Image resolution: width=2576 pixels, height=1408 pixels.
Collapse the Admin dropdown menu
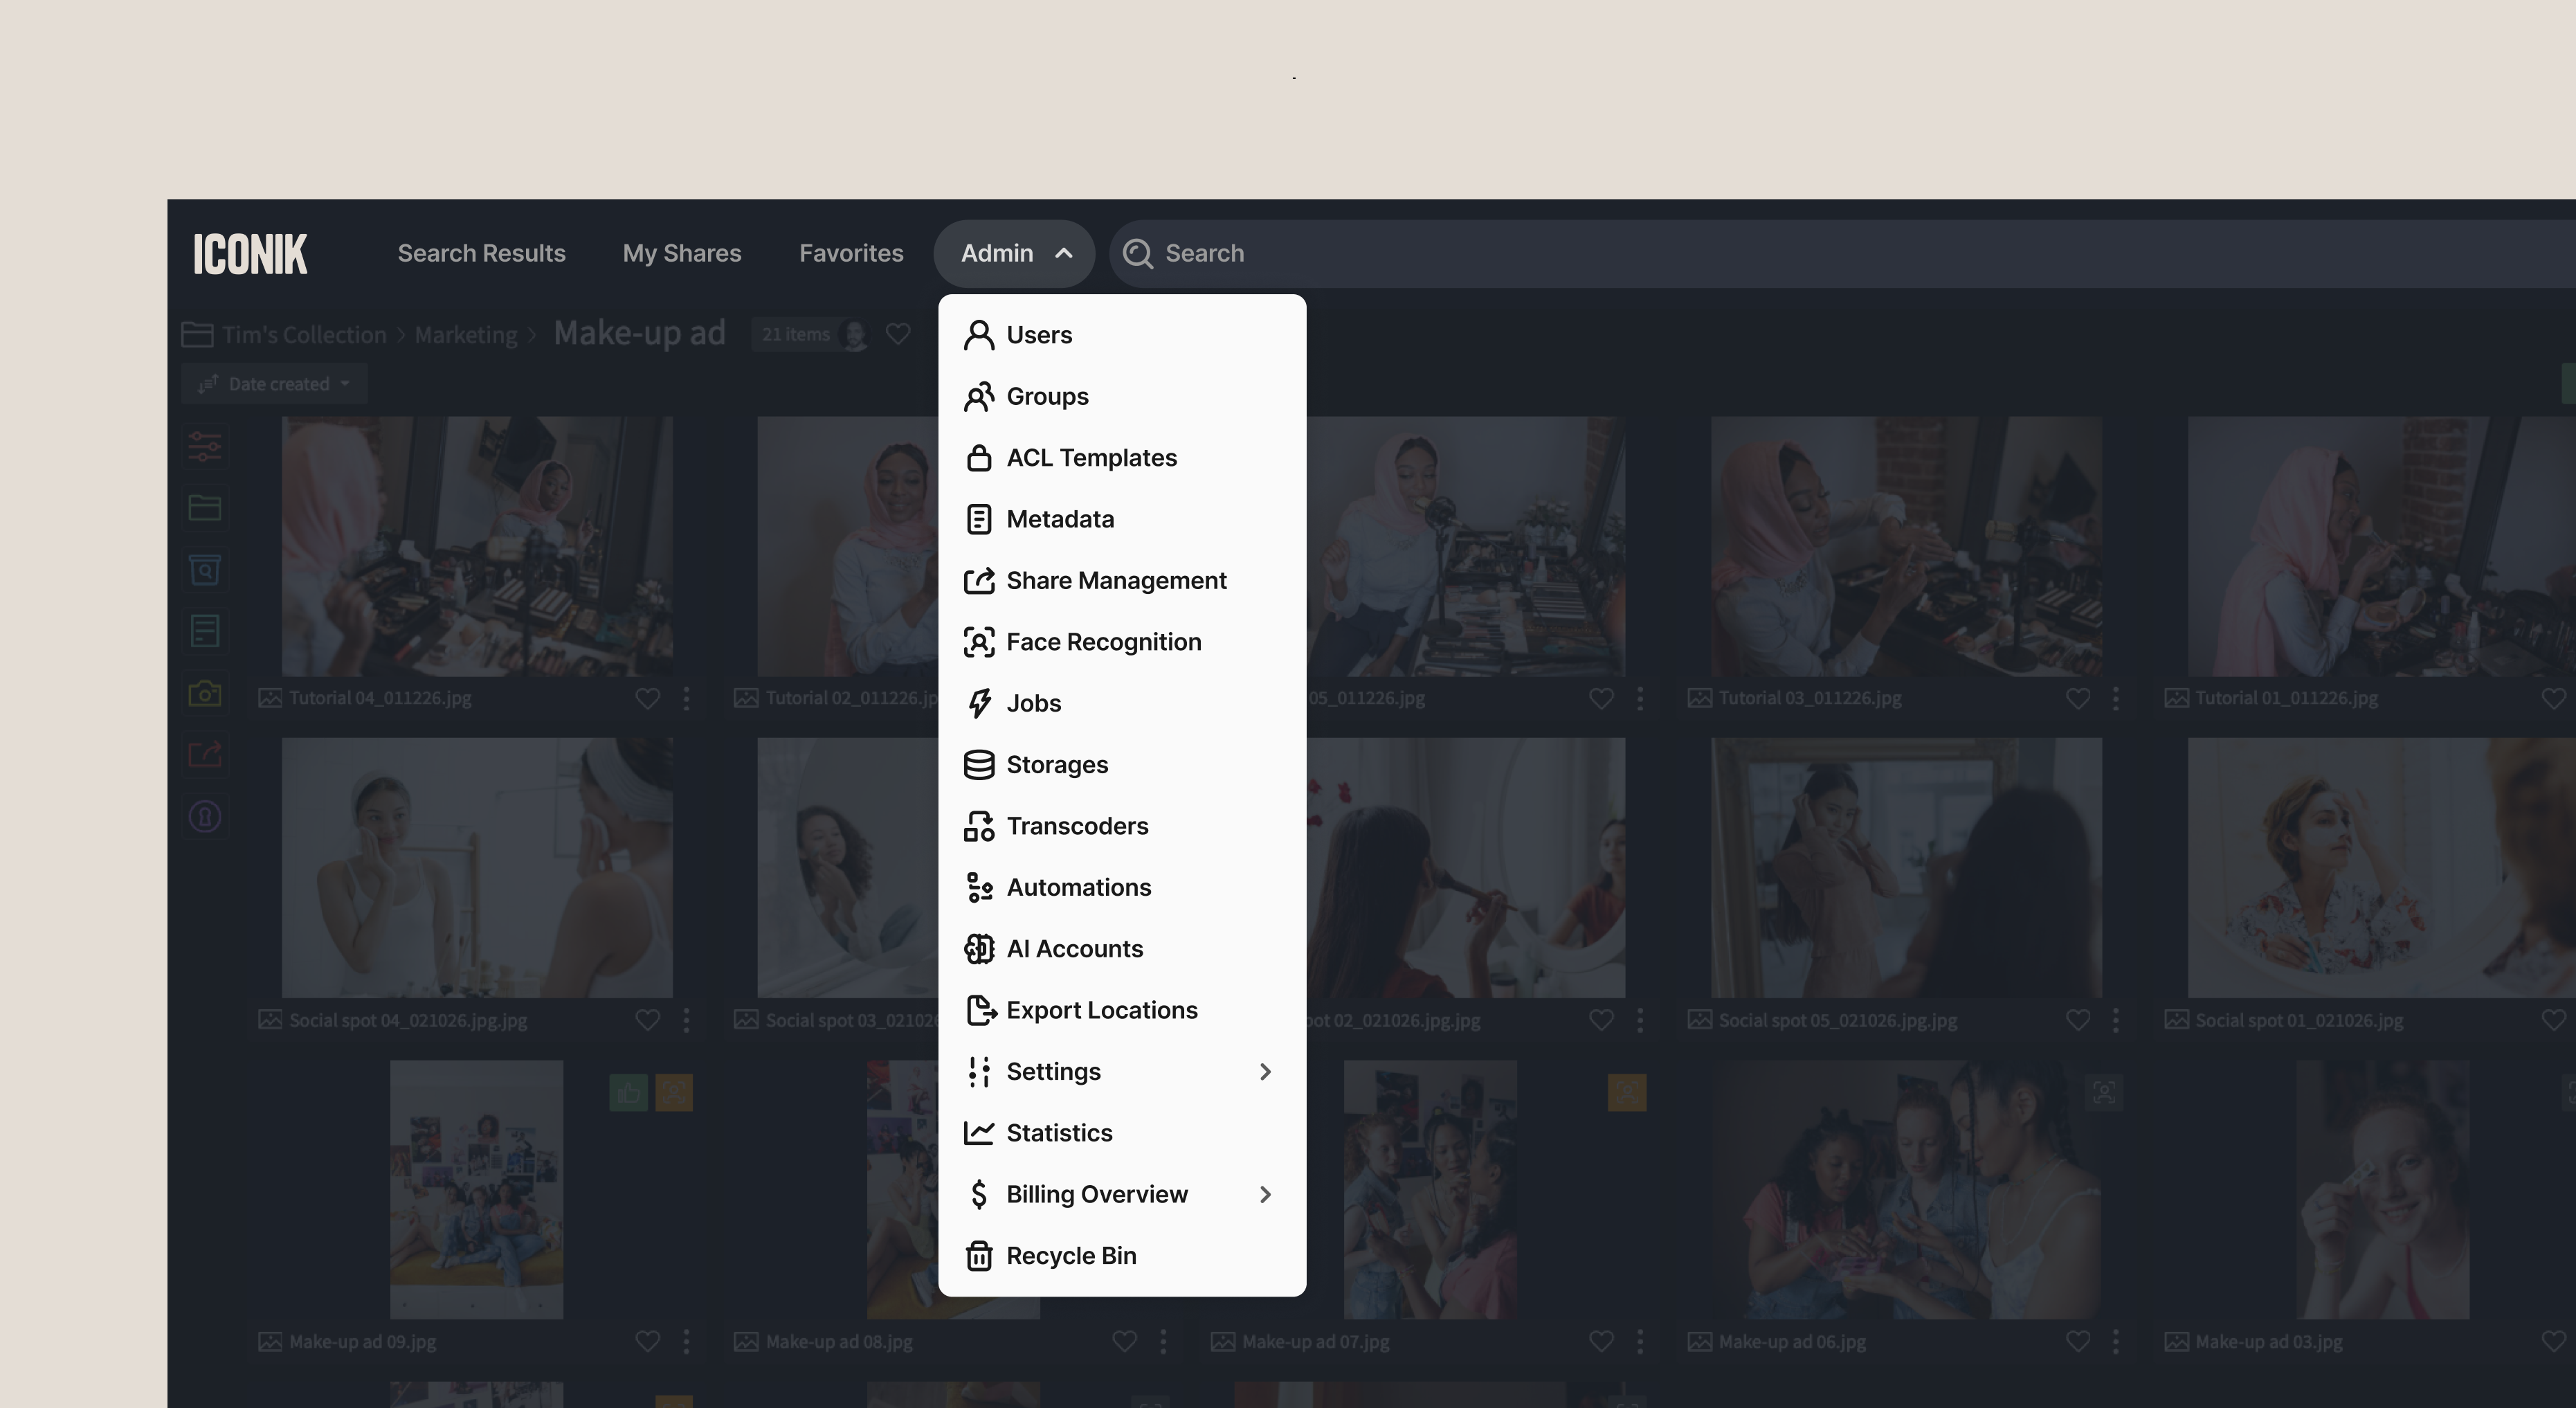(x=1014, y=254)
